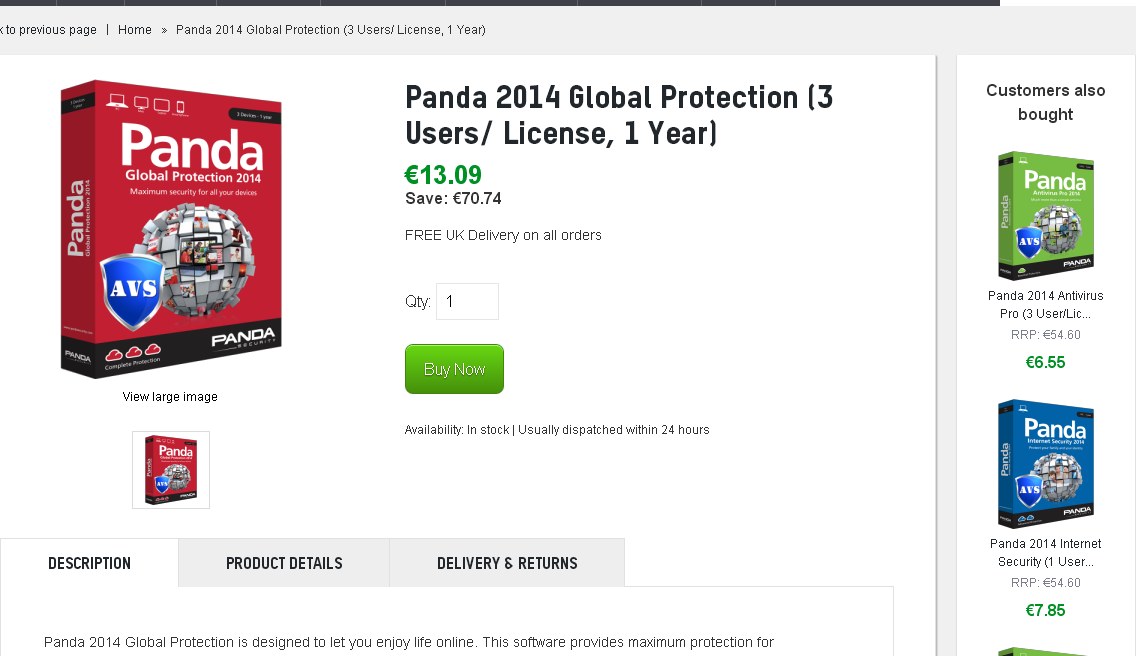Open the Delivery & Returns tab
The height and width of the screenshot is (656, 1136).
pyautogui.click(x=506, y=562)
